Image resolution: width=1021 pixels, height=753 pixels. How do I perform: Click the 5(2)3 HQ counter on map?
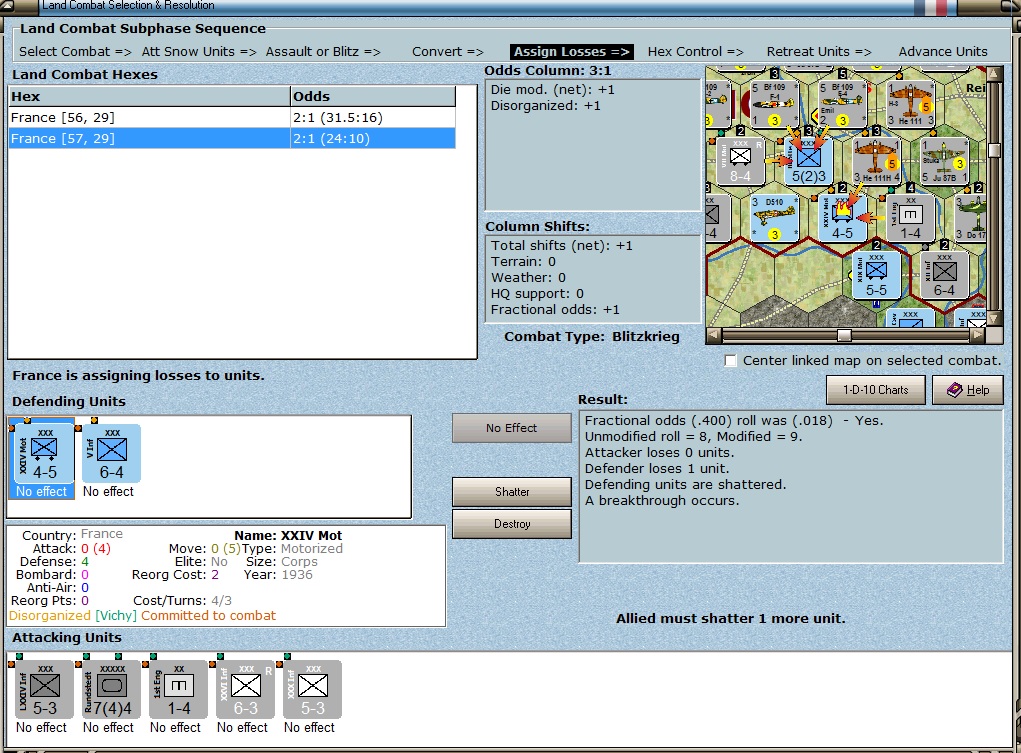[x=807, y=160]
